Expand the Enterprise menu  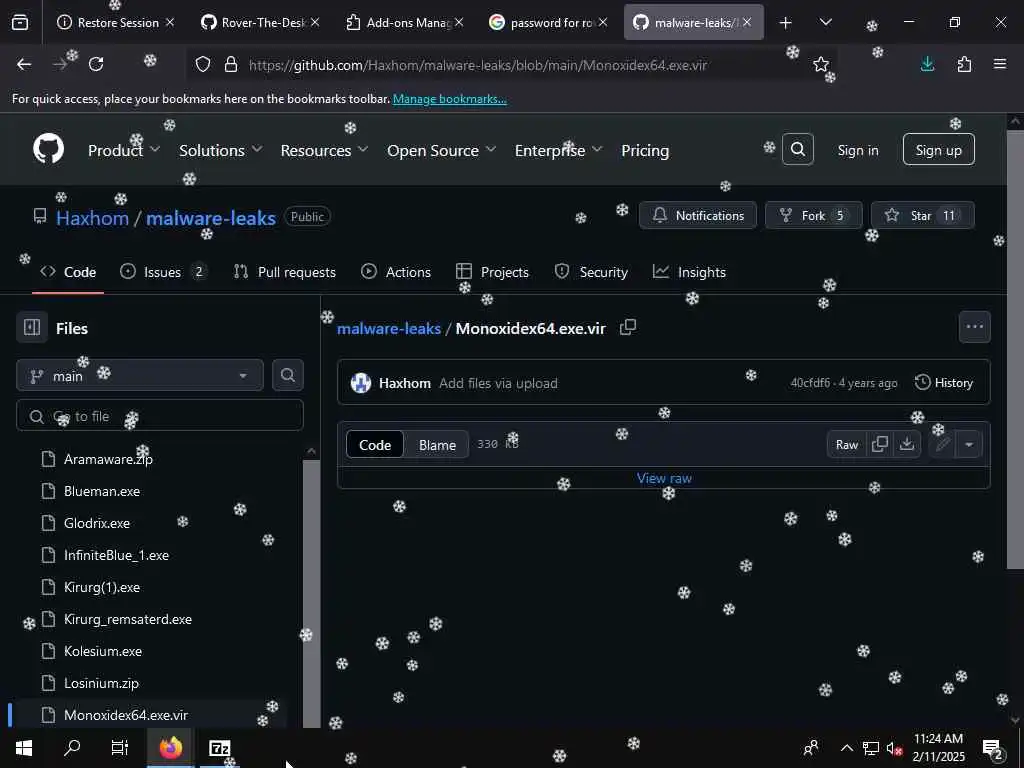(558, 150)
